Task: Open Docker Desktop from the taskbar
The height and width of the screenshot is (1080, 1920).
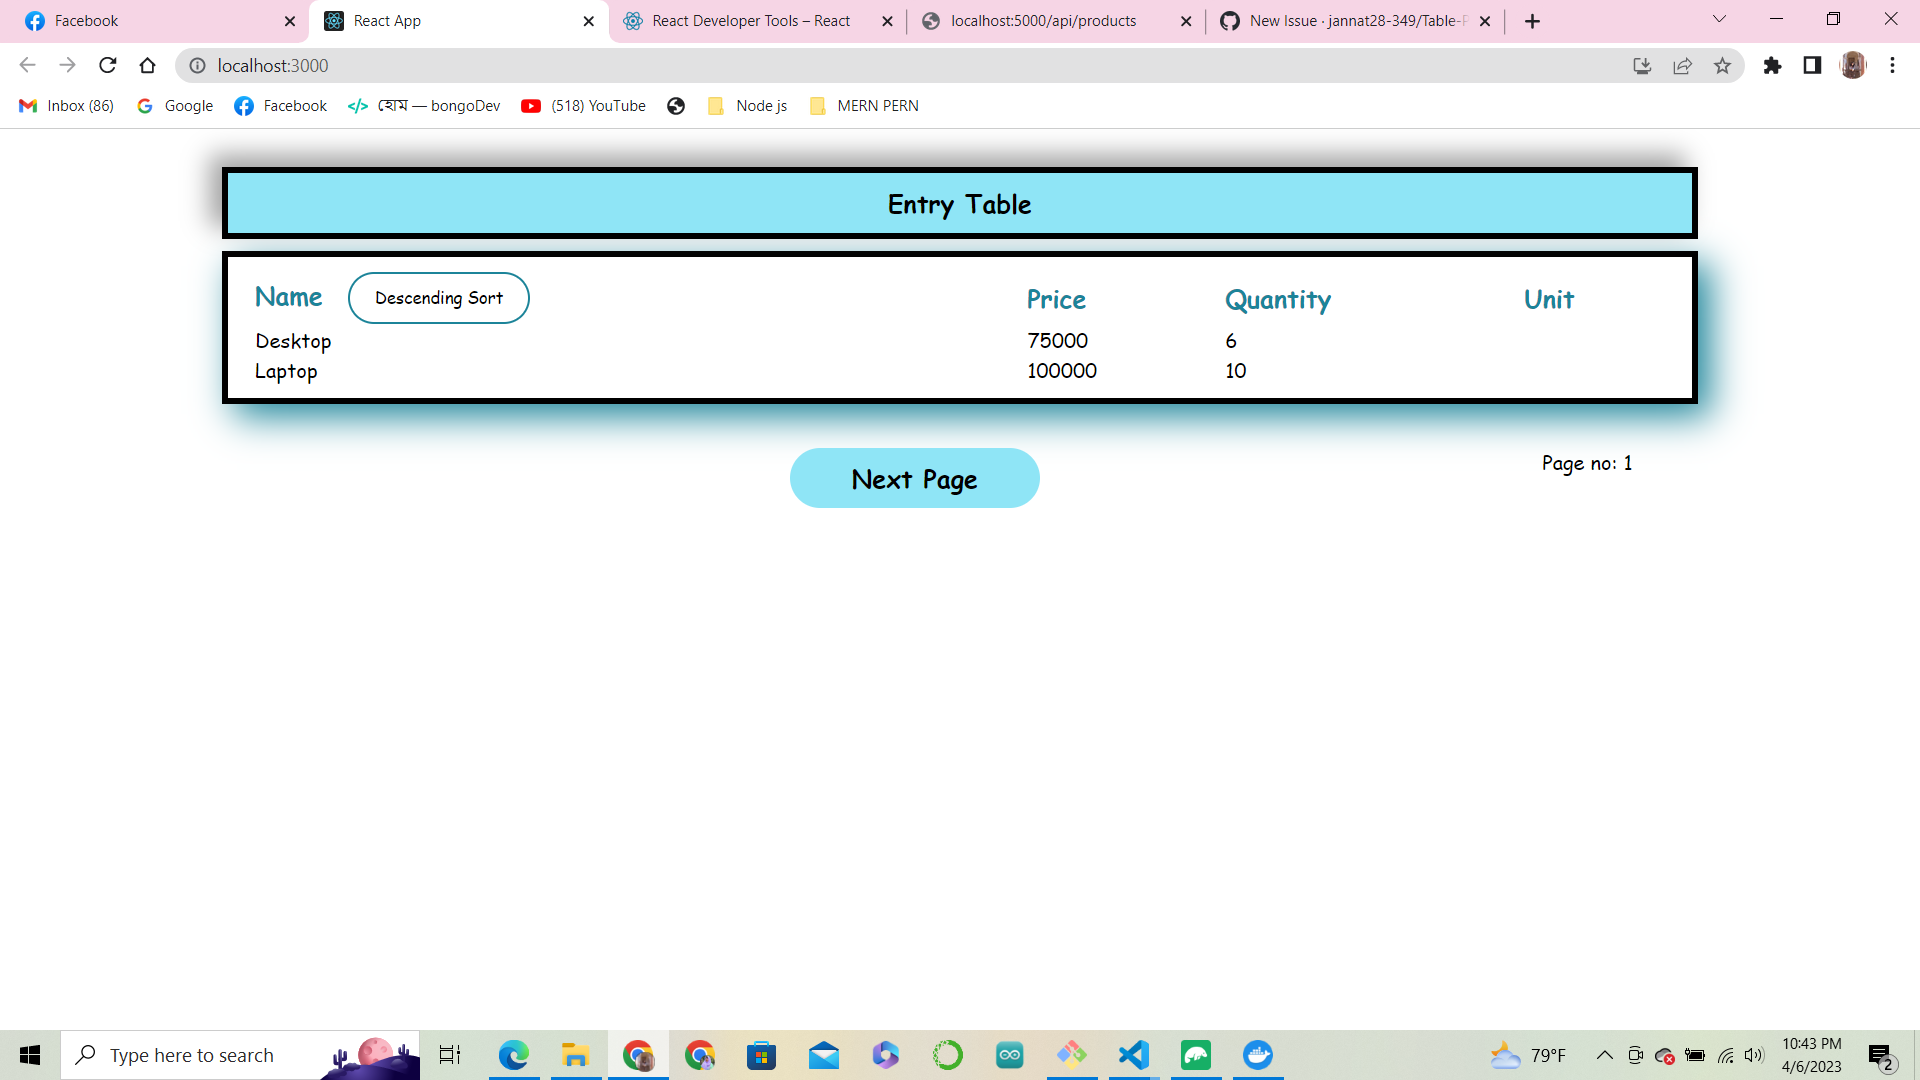Action: (1257, 1055)
